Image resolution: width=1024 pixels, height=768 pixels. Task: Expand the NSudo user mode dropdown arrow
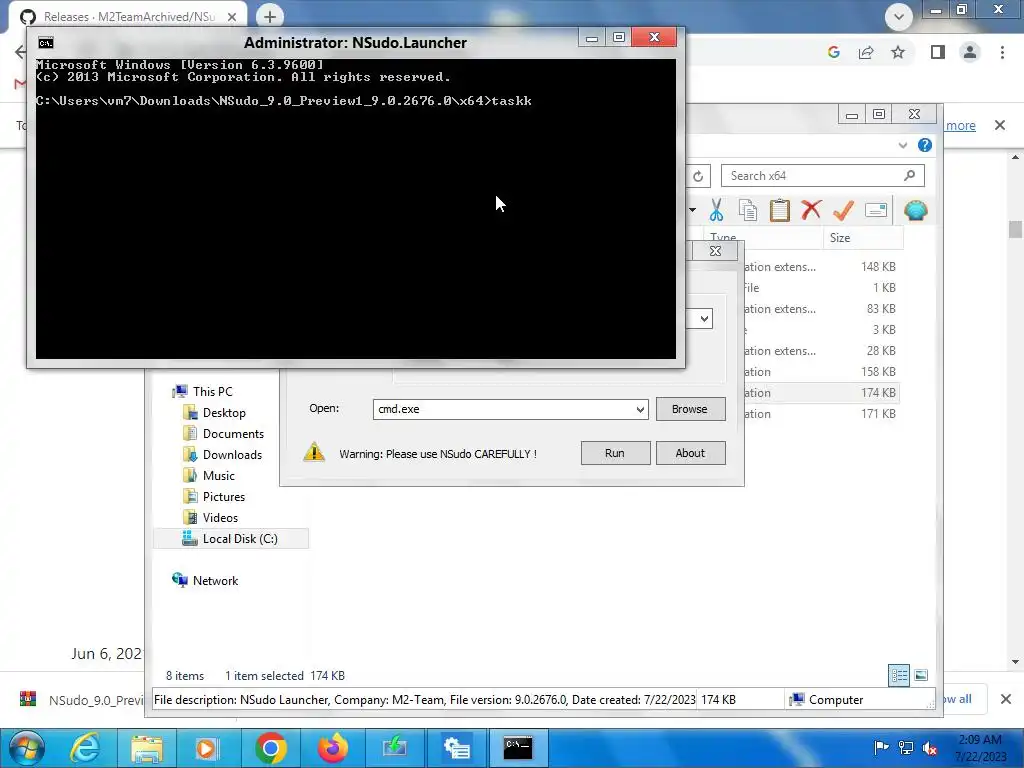pyautogui.click(x=704, y=319)
